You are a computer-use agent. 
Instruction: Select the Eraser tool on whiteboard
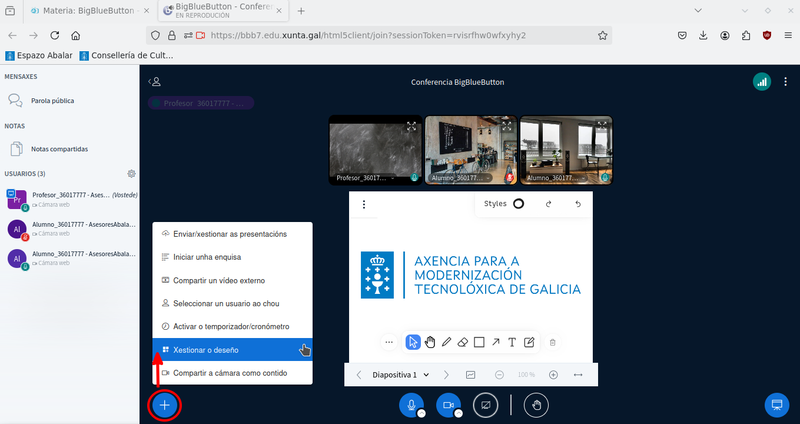pyautogui.click(x=462, y=342)
